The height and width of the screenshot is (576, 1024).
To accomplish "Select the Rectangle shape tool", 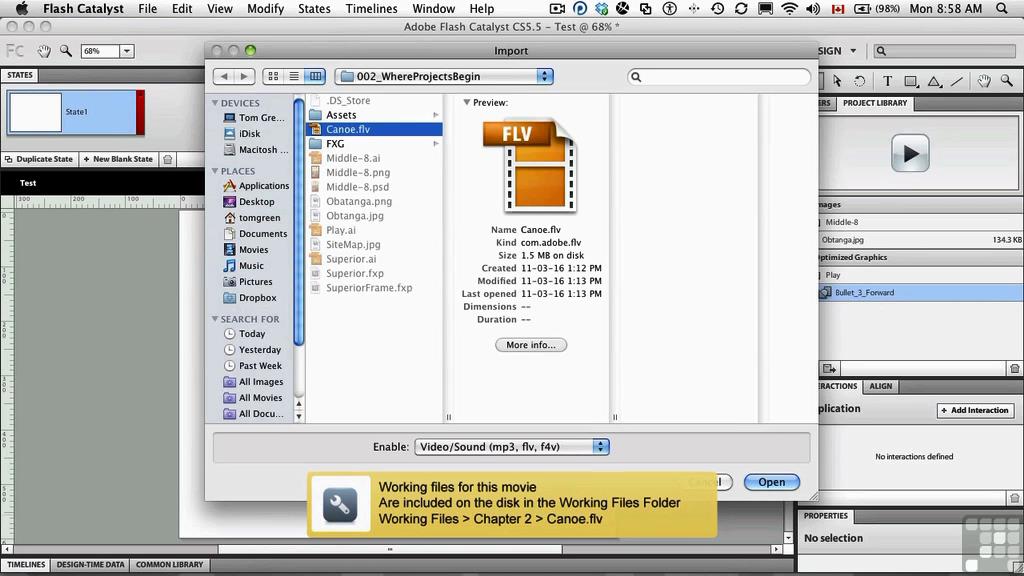I will [910, 81].
